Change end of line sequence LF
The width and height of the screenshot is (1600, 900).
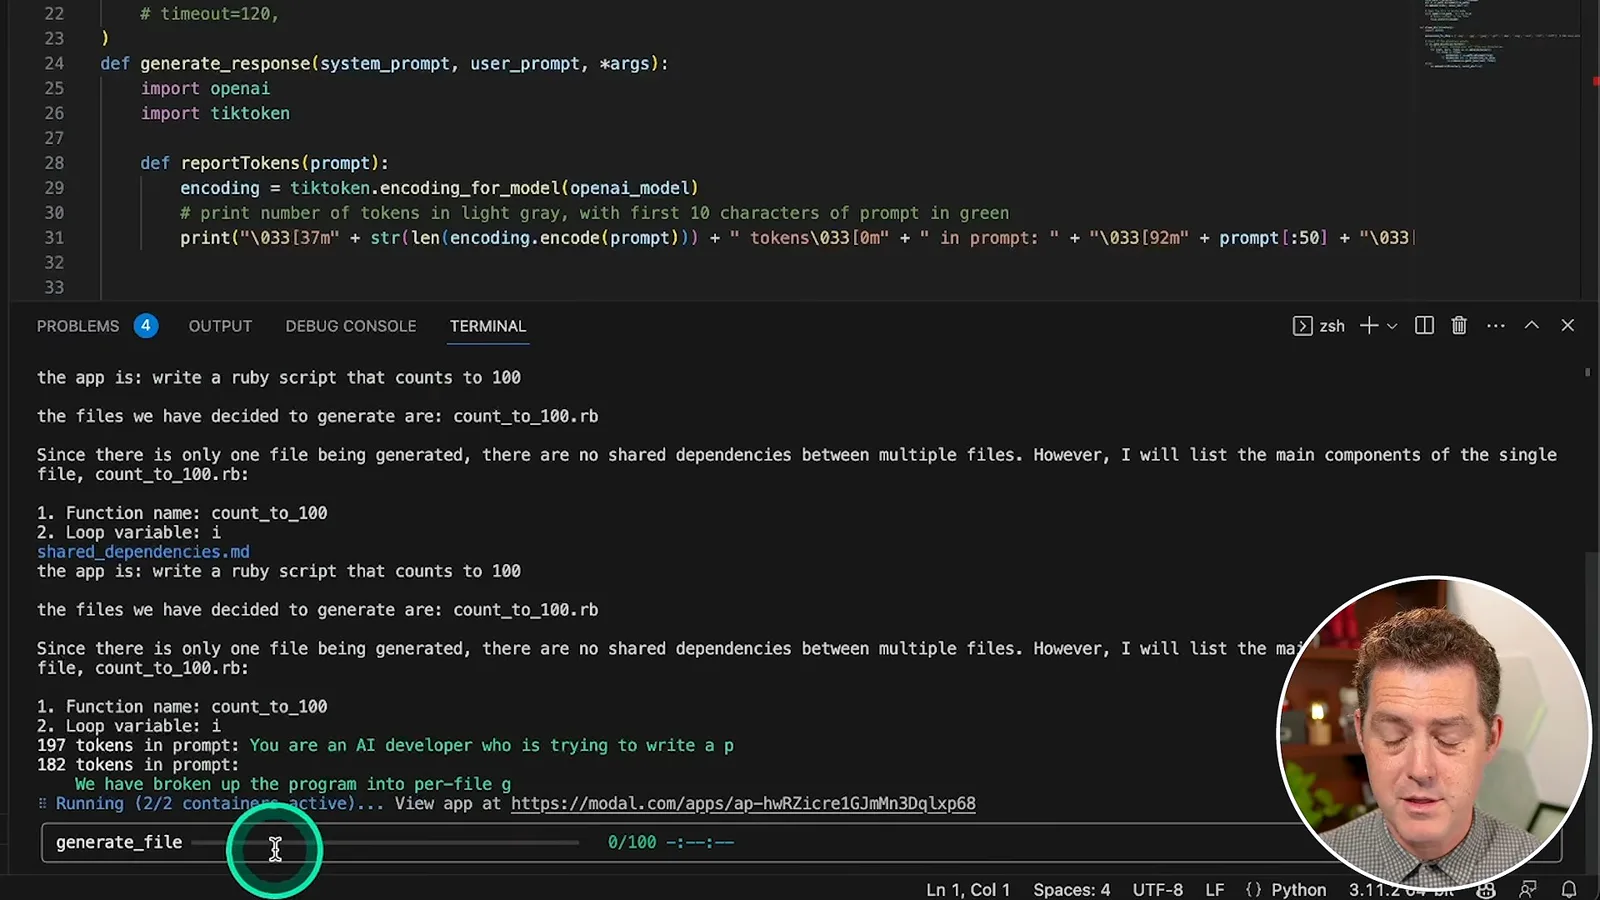tap(1214, 889)
